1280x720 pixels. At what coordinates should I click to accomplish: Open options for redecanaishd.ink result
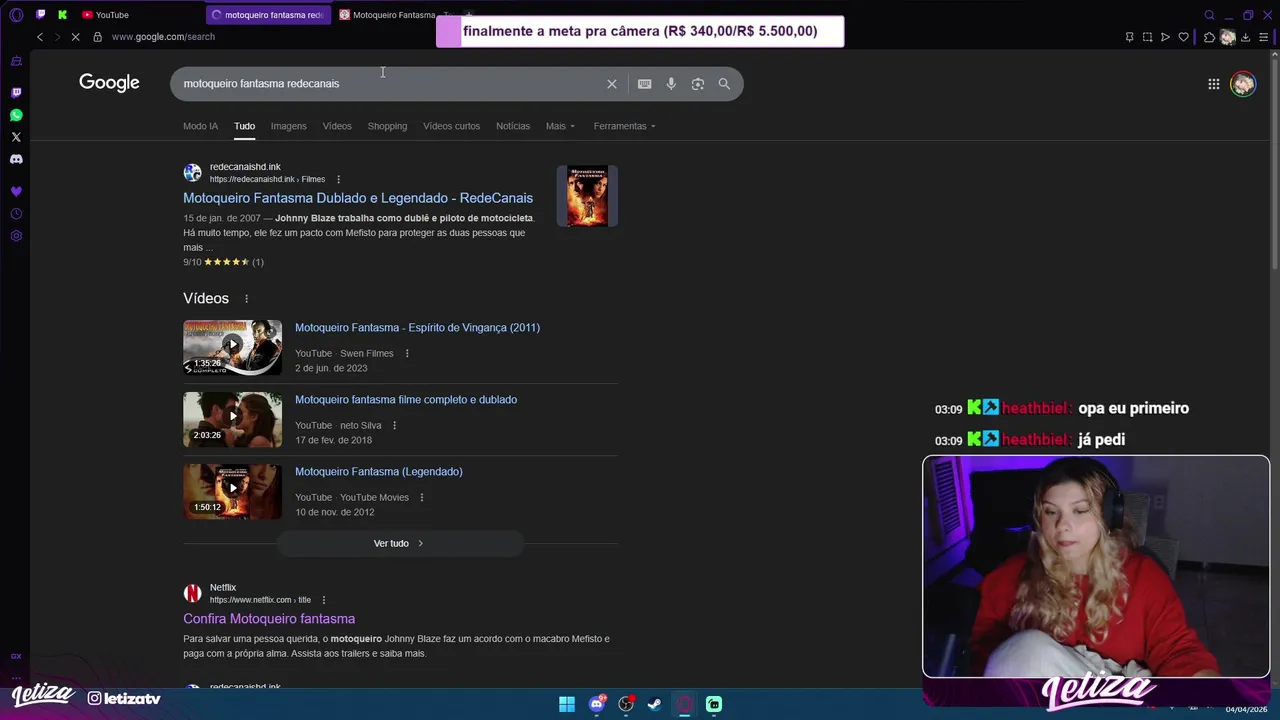coord(338,180)
